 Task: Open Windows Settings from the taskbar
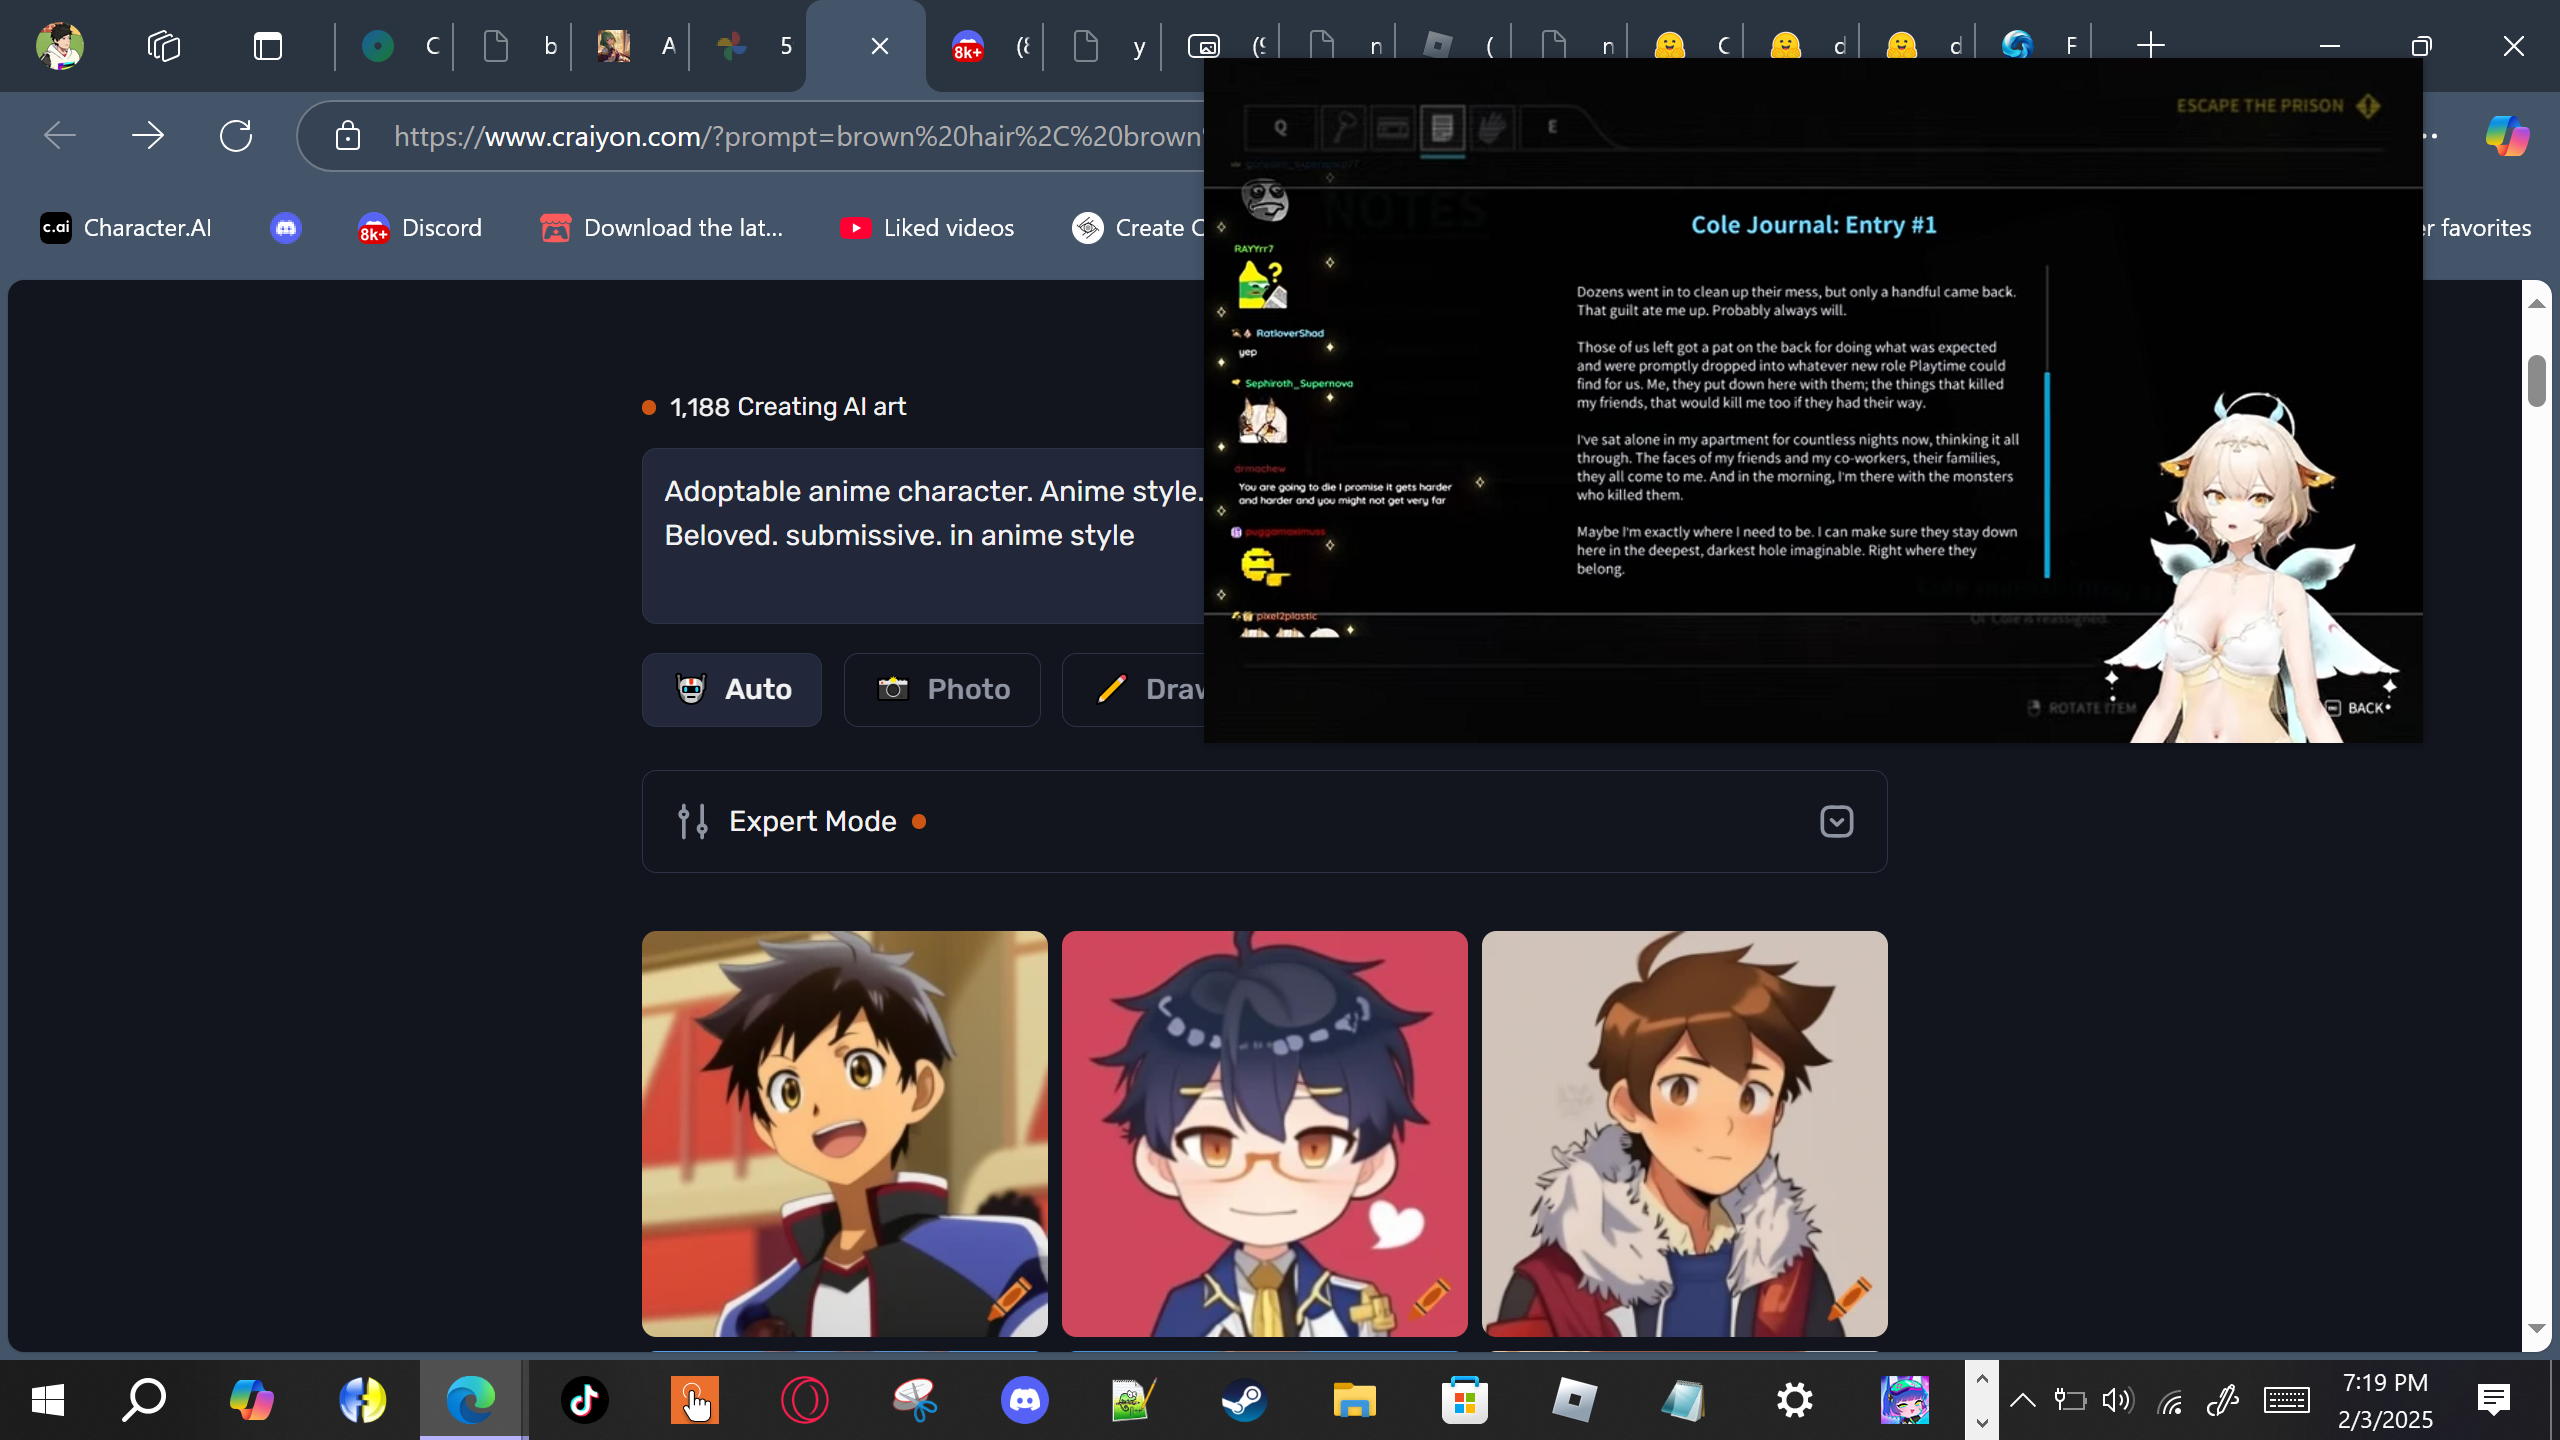click(1795, 1400)
